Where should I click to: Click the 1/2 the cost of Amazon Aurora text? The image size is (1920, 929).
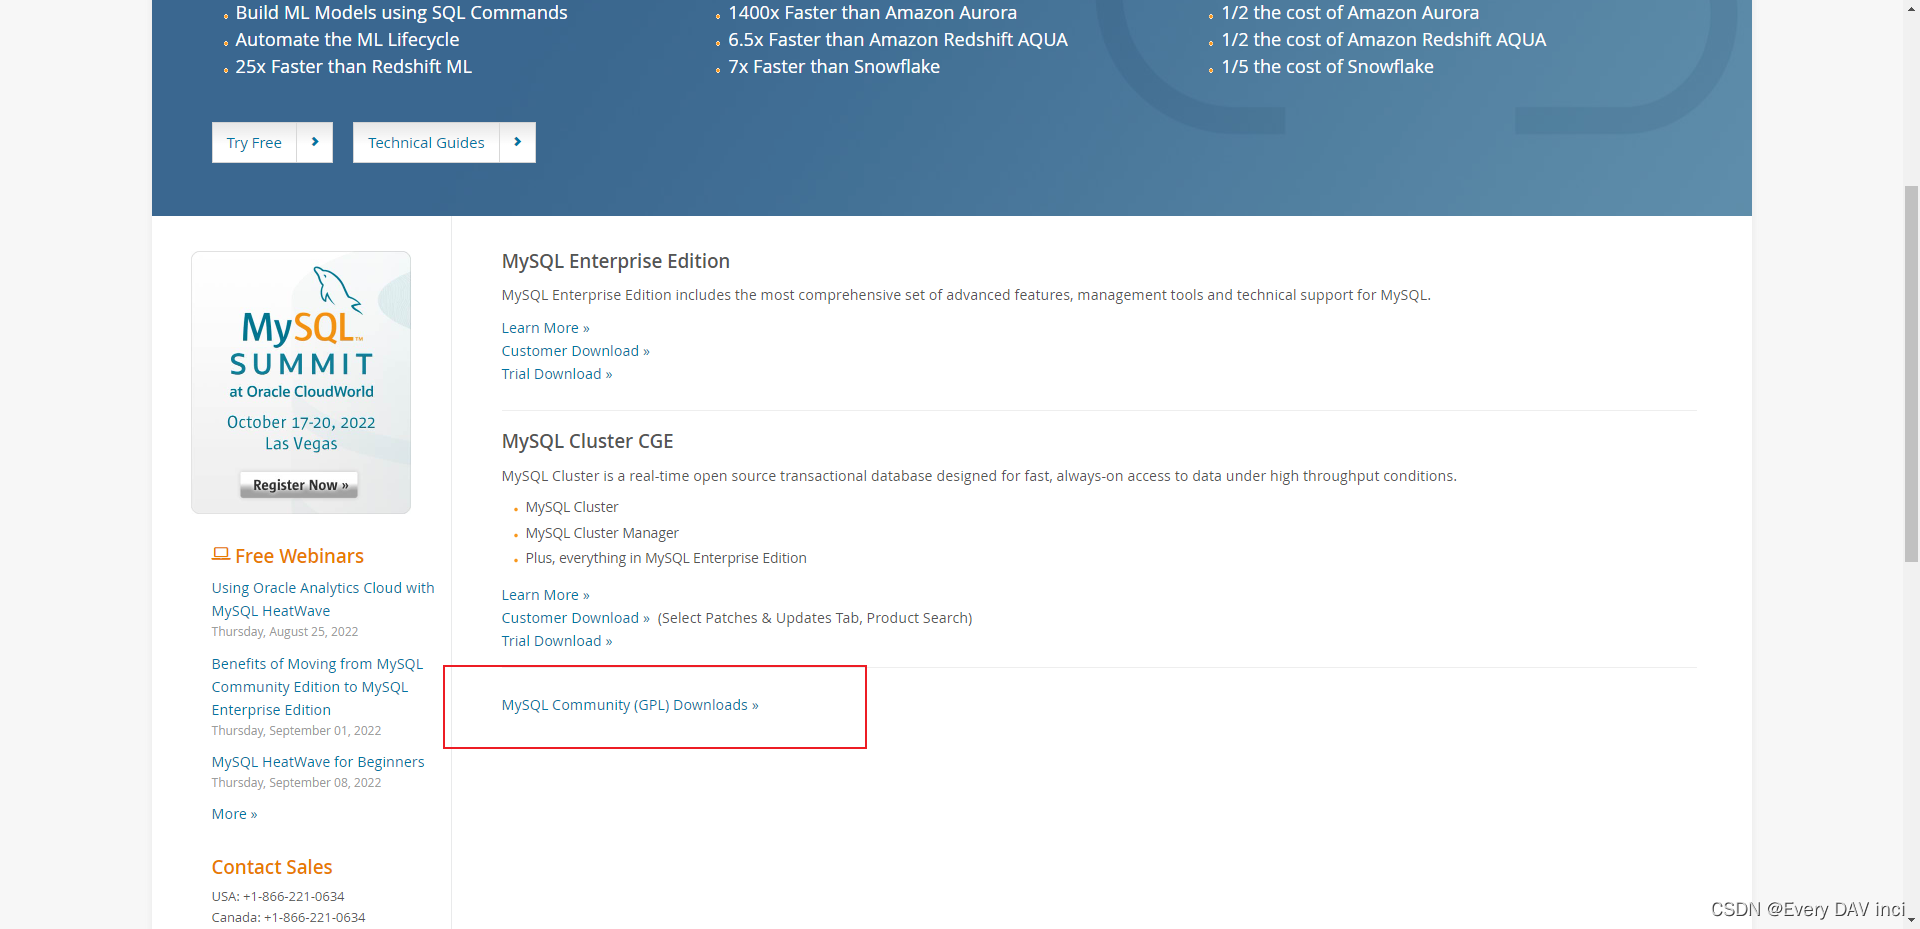click(x=1350, y=13)
